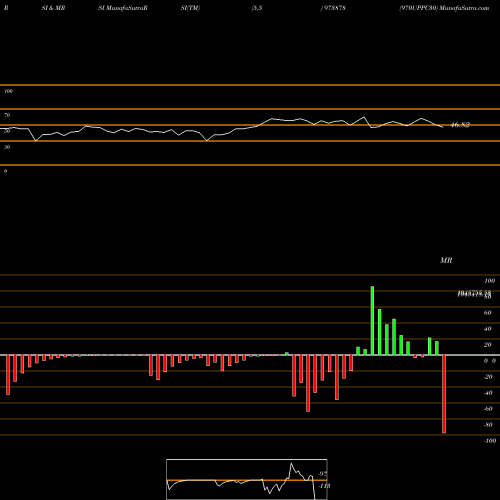Image resolution: width=500 pixels, height=500 pixels.
Task: Click the 'SI MunafaSutraR' header text
Action: (123, 8)
